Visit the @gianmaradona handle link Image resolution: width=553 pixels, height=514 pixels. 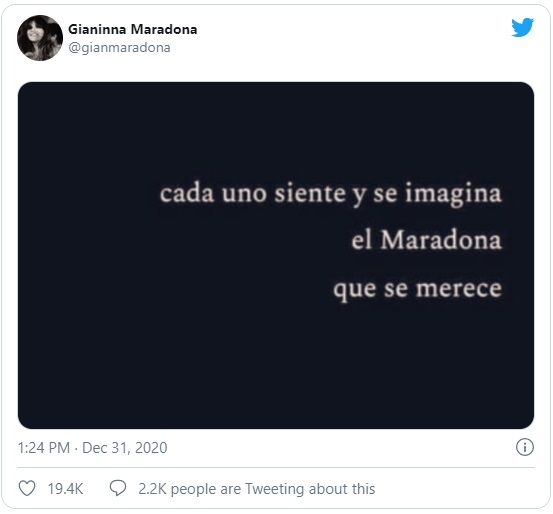coord(119,48)
